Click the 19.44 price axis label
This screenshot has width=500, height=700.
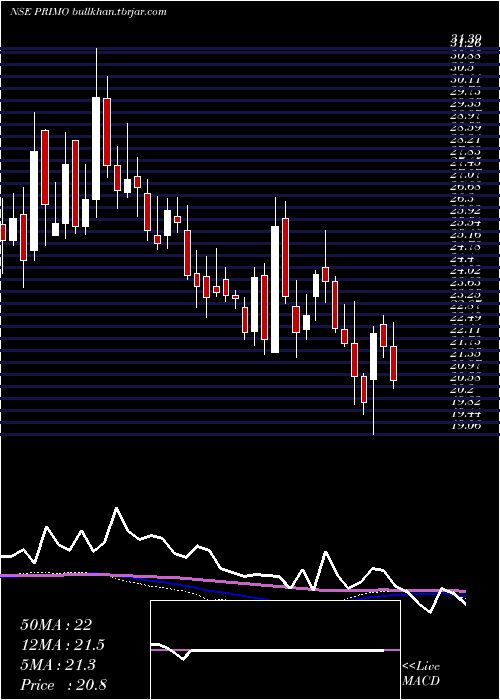tap(466, 414)
